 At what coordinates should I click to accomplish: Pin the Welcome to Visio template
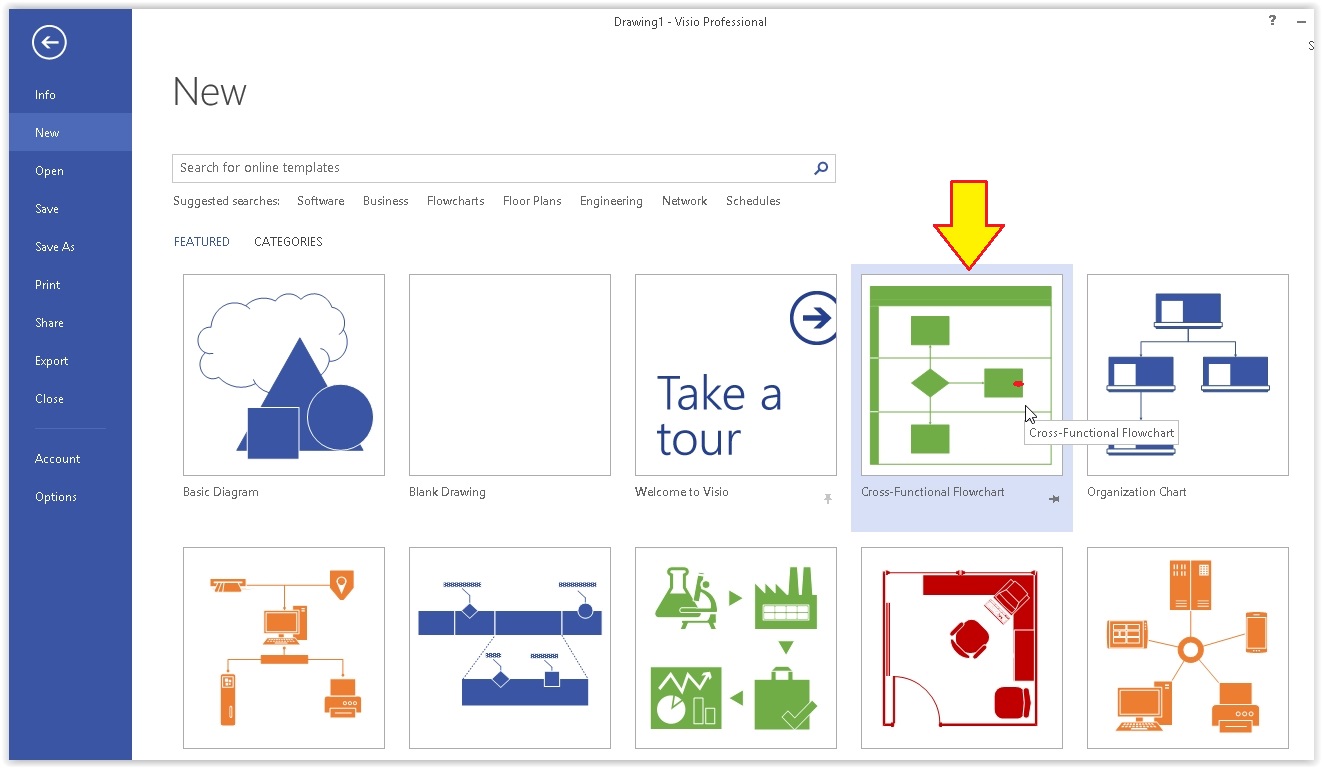pyautogui.click(x=828, y=498)
